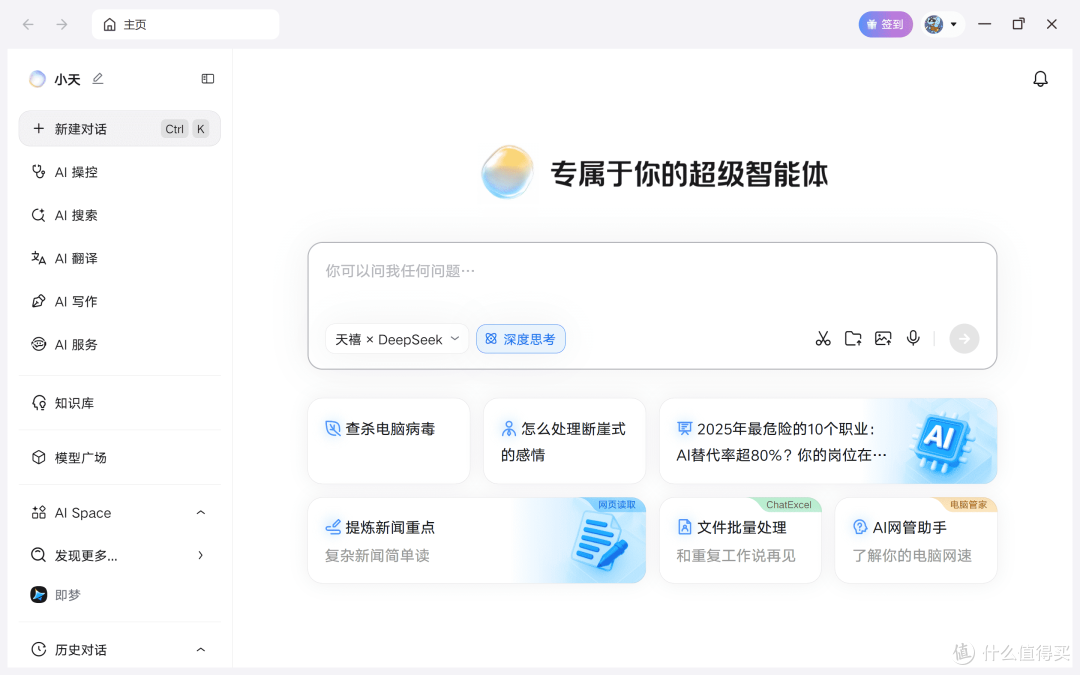Click the 小天 name label
Screen dimensions: 1080x675
[x=68, y=79]
